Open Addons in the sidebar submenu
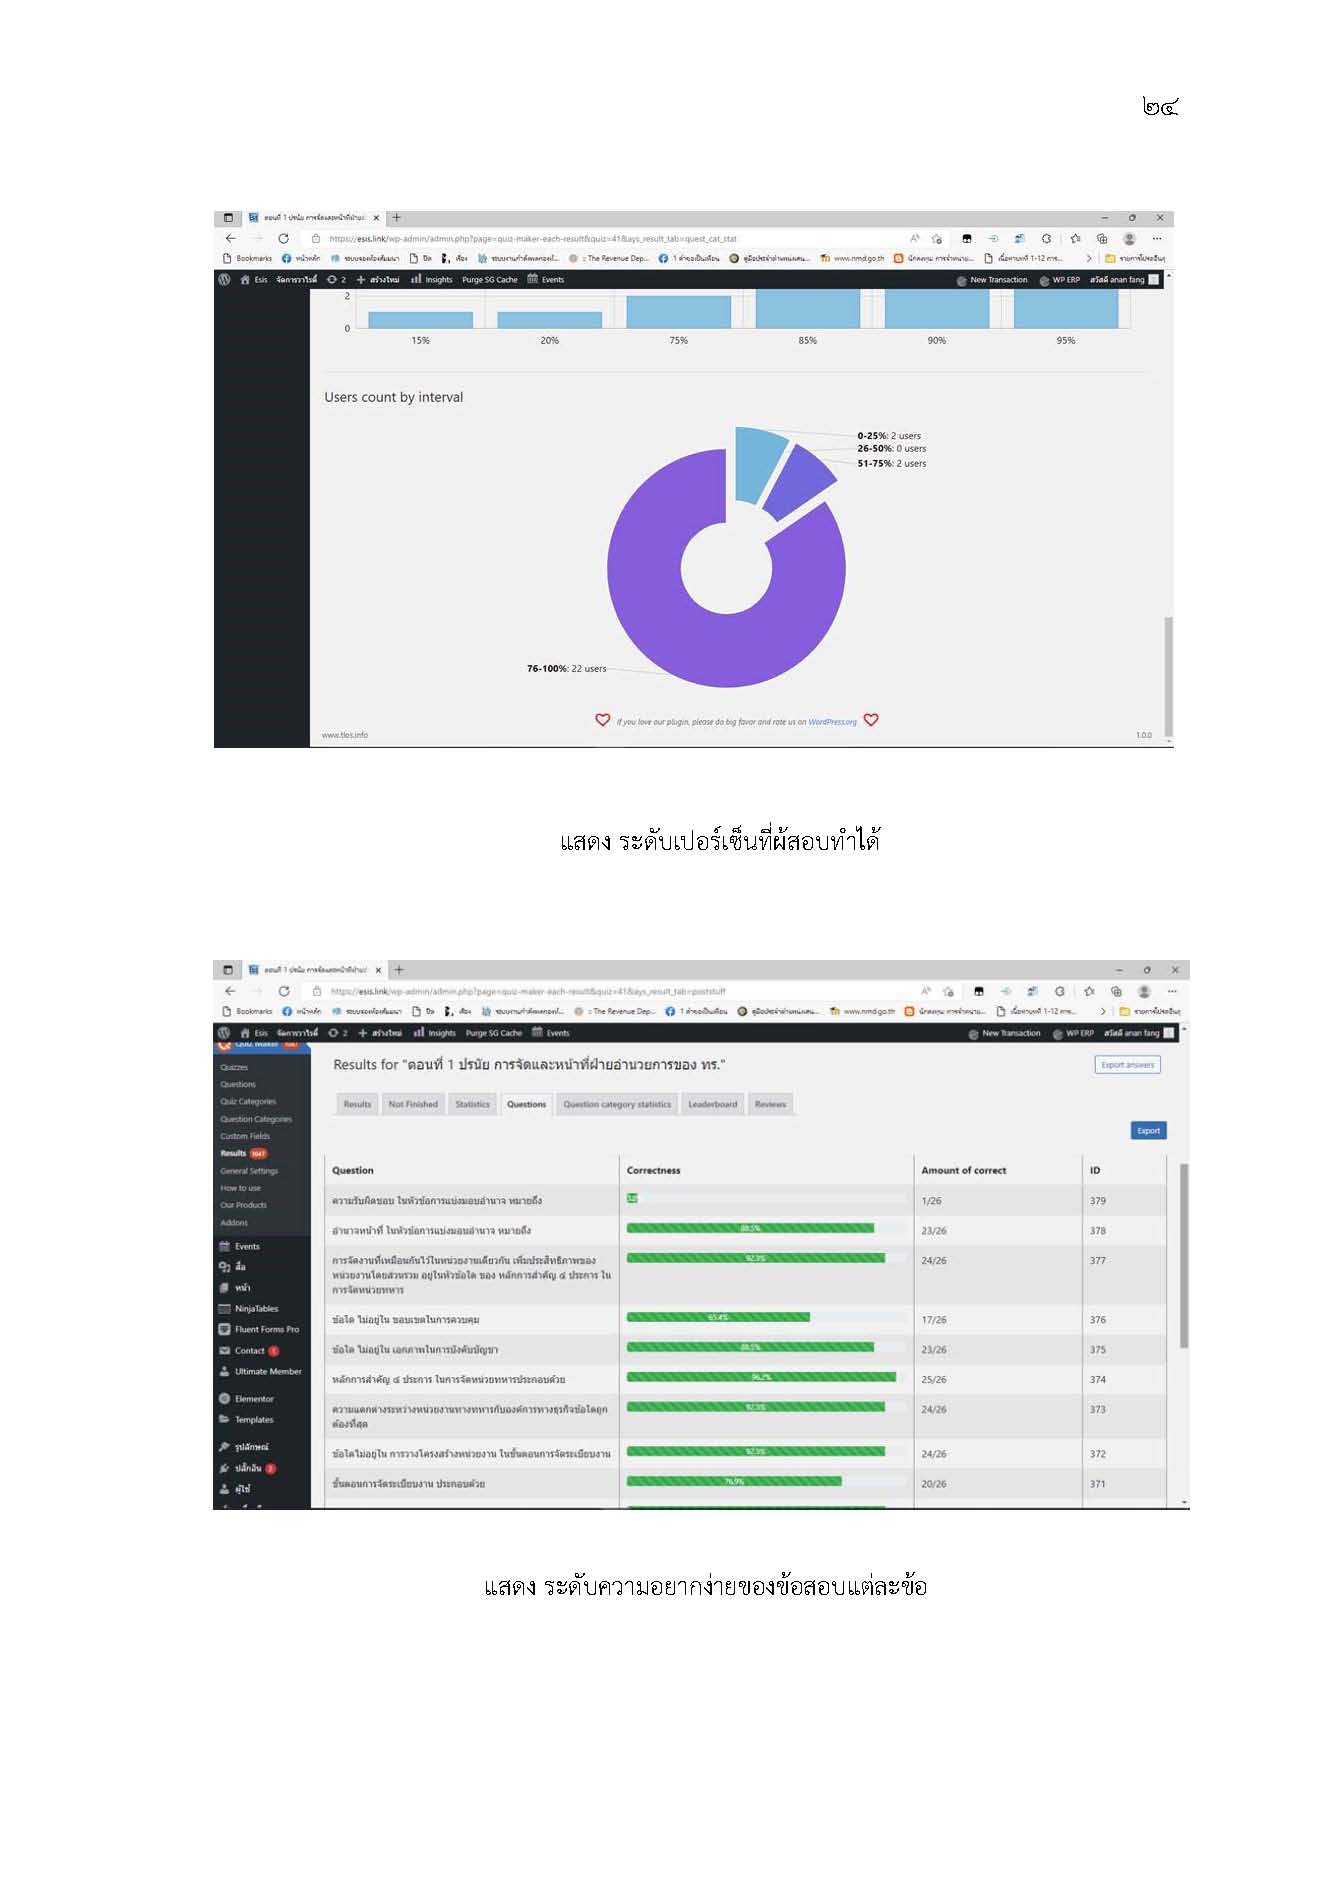The height and width of the screenshot is (1895, 1340). click(x=234, y=1222)
